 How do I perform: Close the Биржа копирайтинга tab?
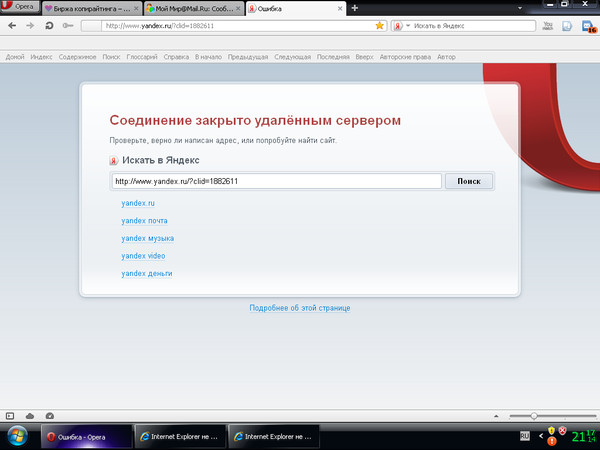click(136, 8)
